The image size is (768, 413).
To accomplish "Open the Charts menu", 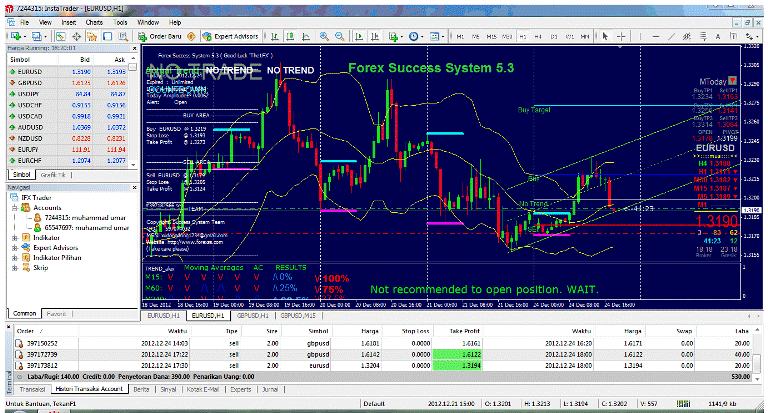I will [x=94, y=23].
